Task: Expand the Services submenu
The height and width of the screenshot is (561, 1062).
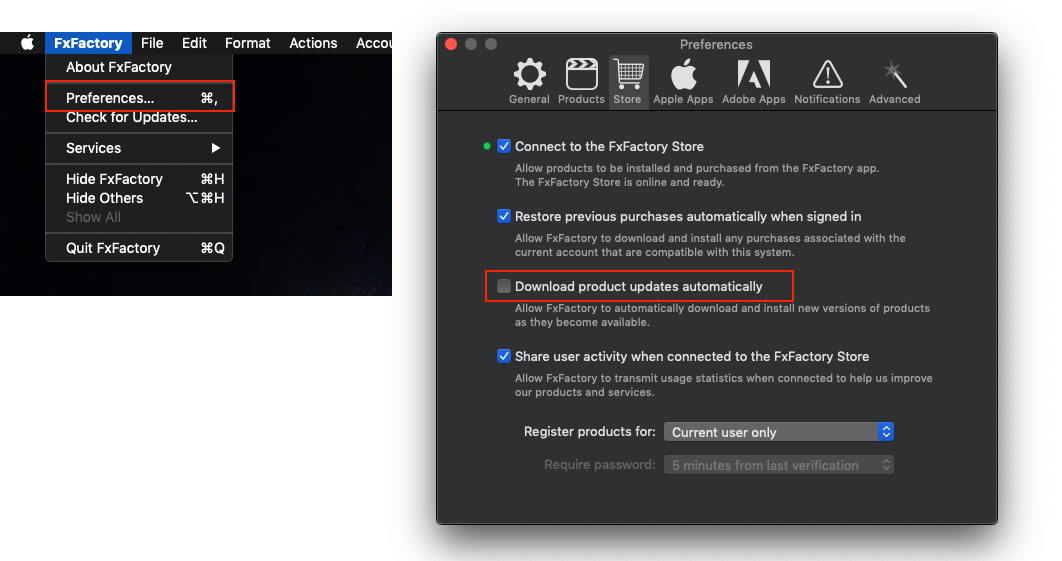Action: pos(139,148)
